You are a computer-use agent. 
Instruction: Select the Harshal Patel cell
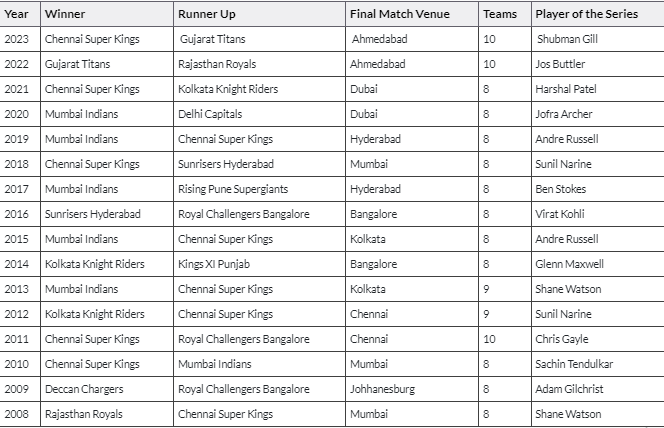(567, 90)
